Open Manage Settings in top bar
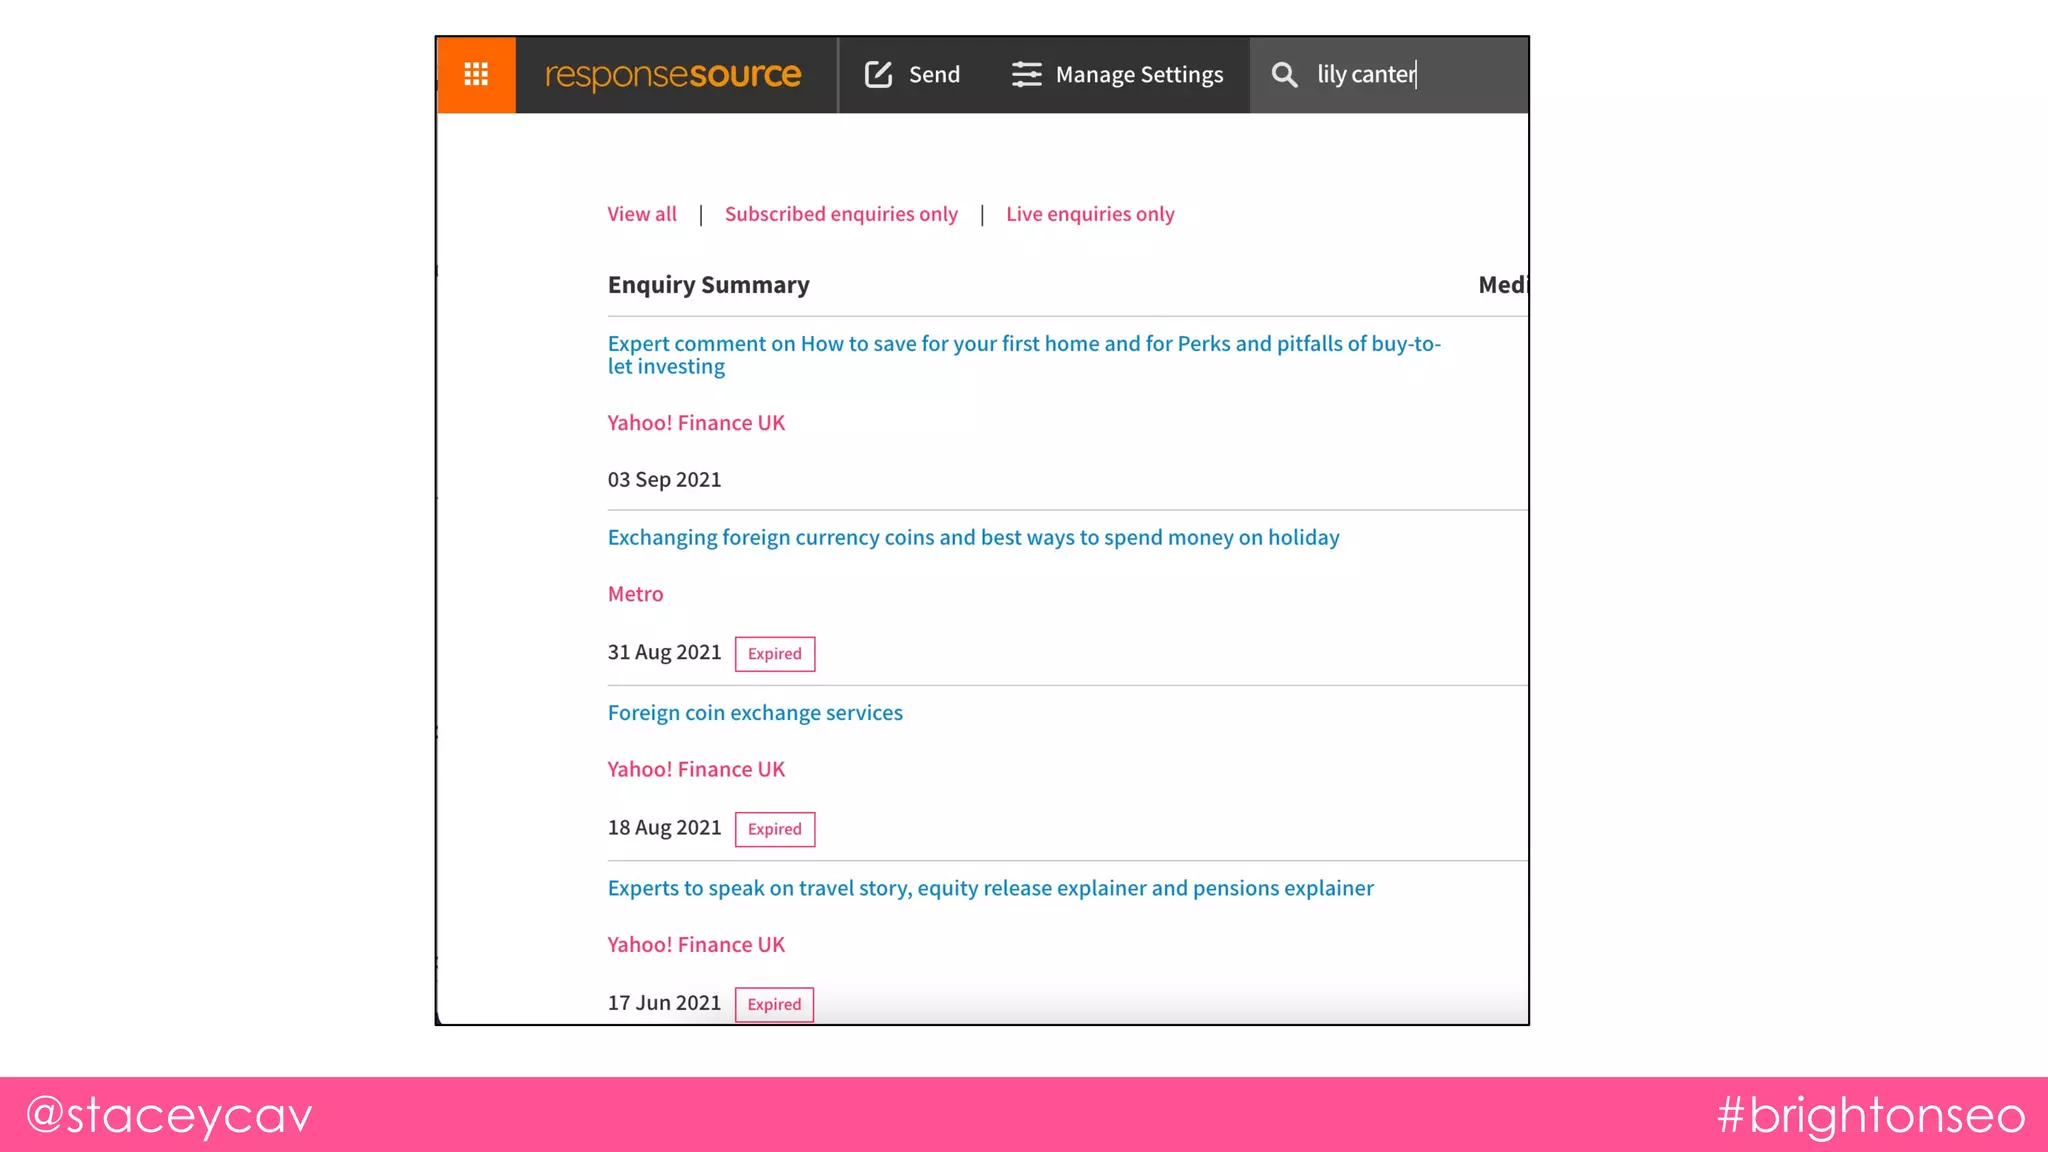 (x=1139, y=75)
